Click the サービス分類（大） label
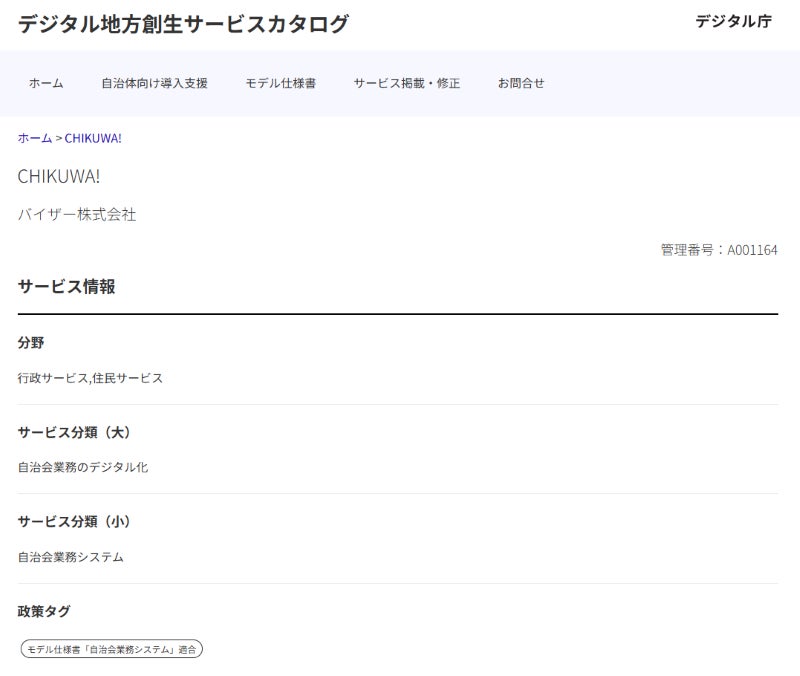The width and height of the screenshot is (800, 676). coord(75,432)
